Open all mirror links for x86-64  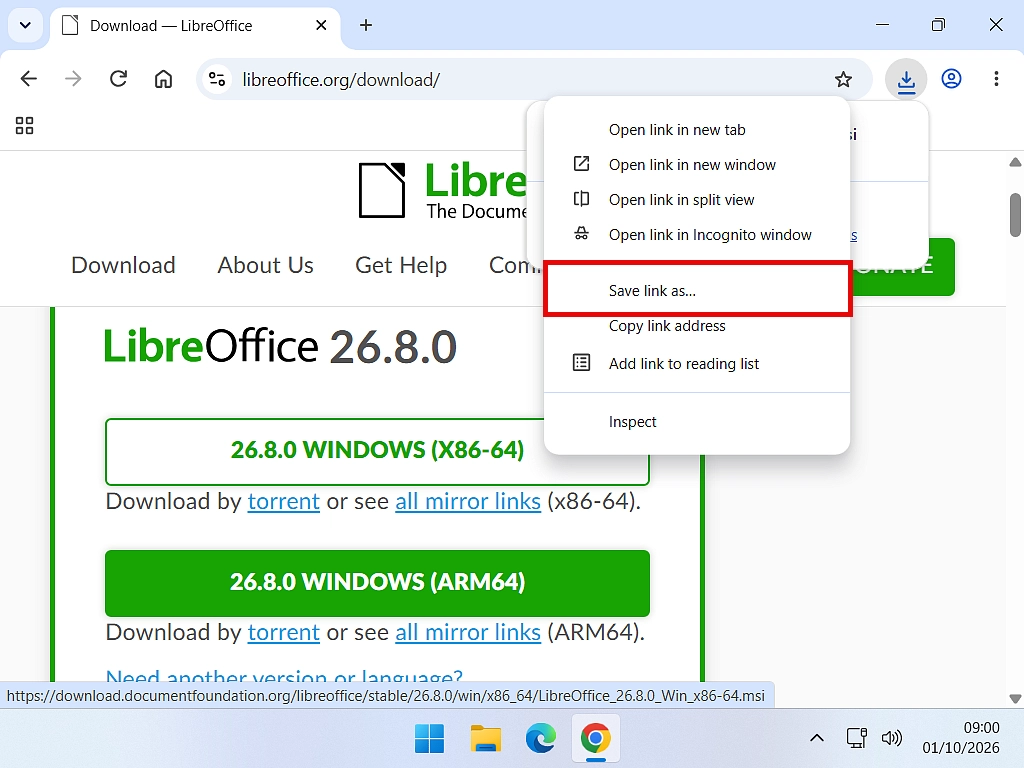[468, 502]
